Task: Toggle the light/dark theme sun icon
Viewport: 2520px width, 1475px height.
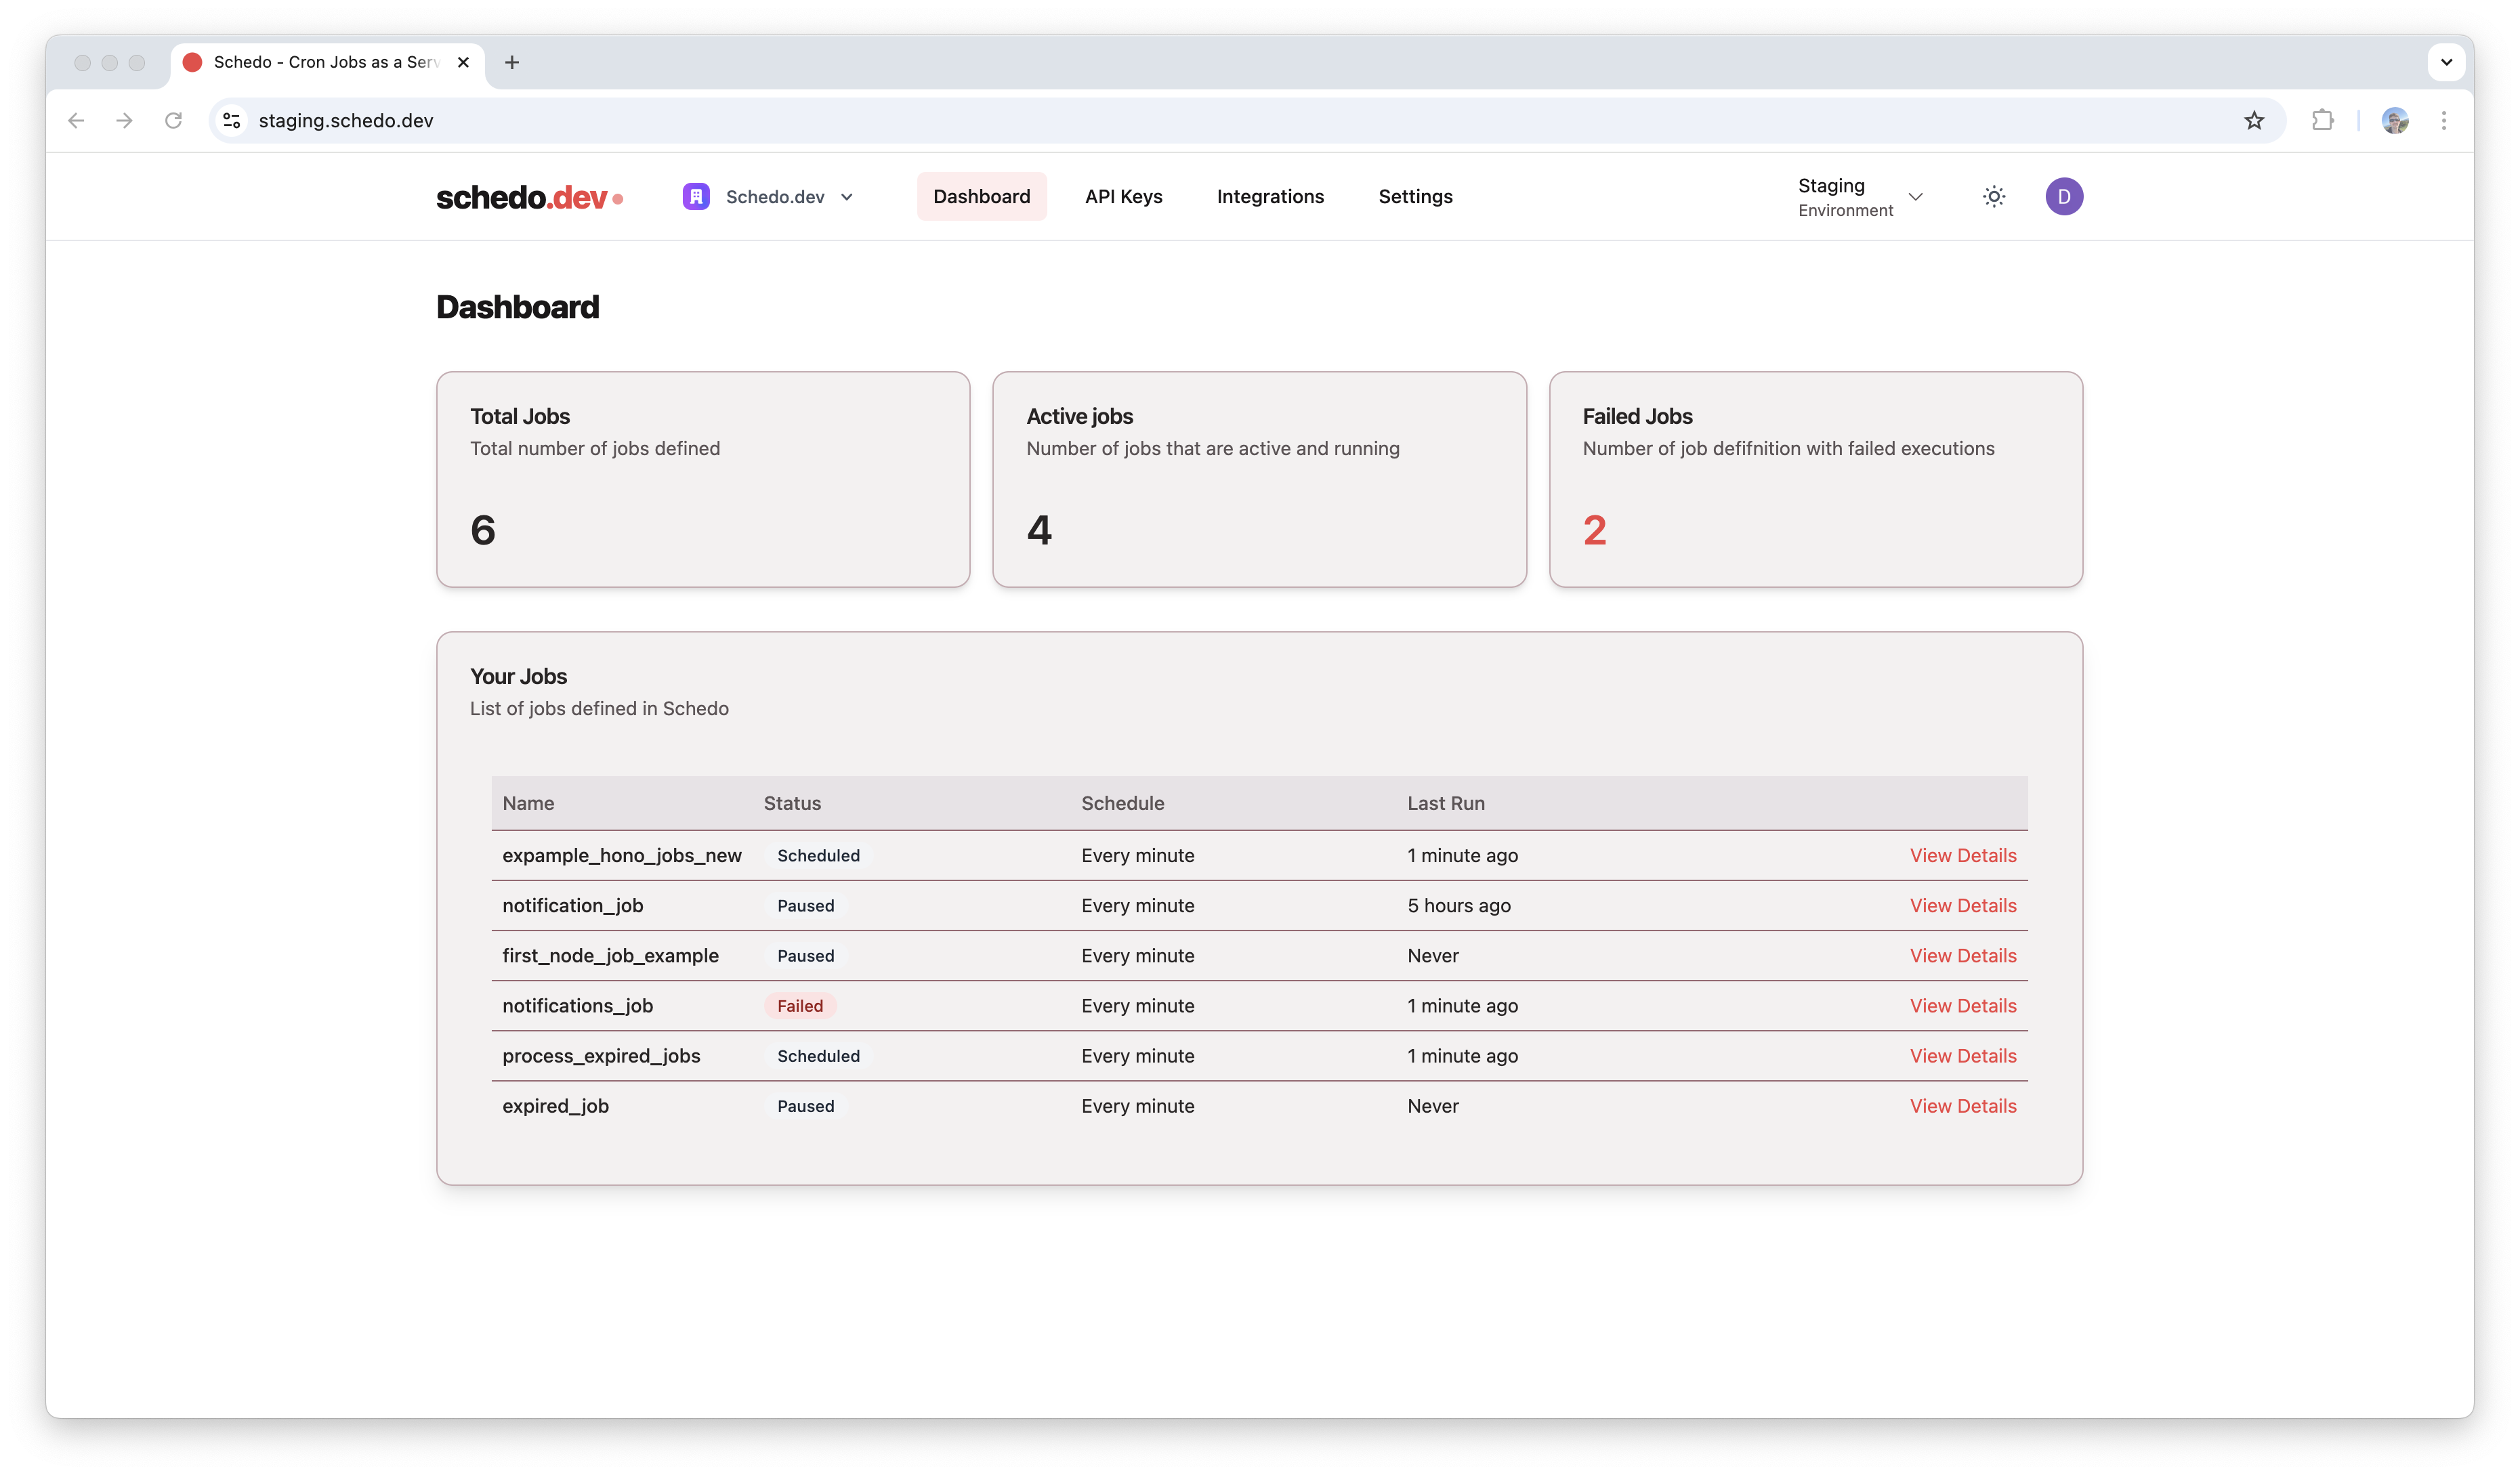Action: pos(1993,197)
